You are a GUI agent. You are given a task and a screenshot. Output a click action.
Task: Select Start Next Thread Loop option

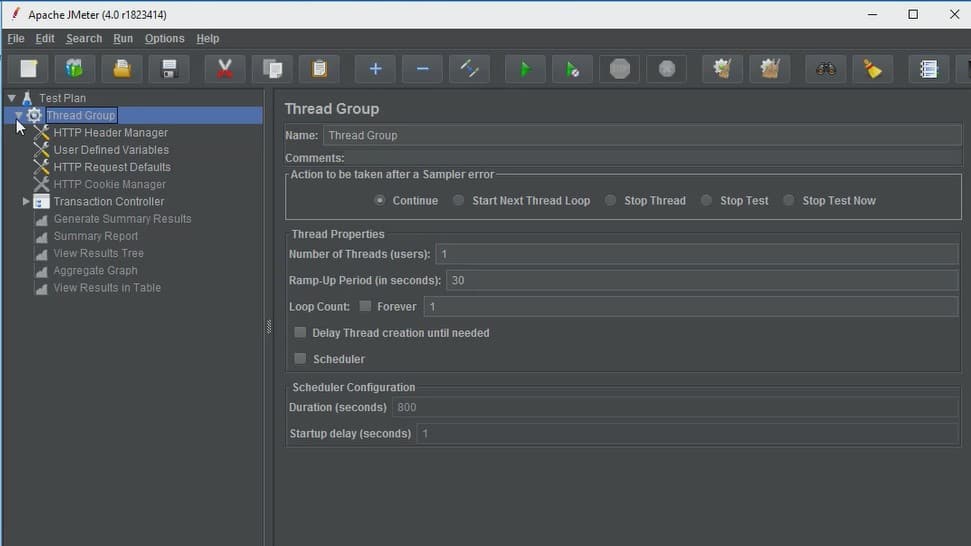458,200
